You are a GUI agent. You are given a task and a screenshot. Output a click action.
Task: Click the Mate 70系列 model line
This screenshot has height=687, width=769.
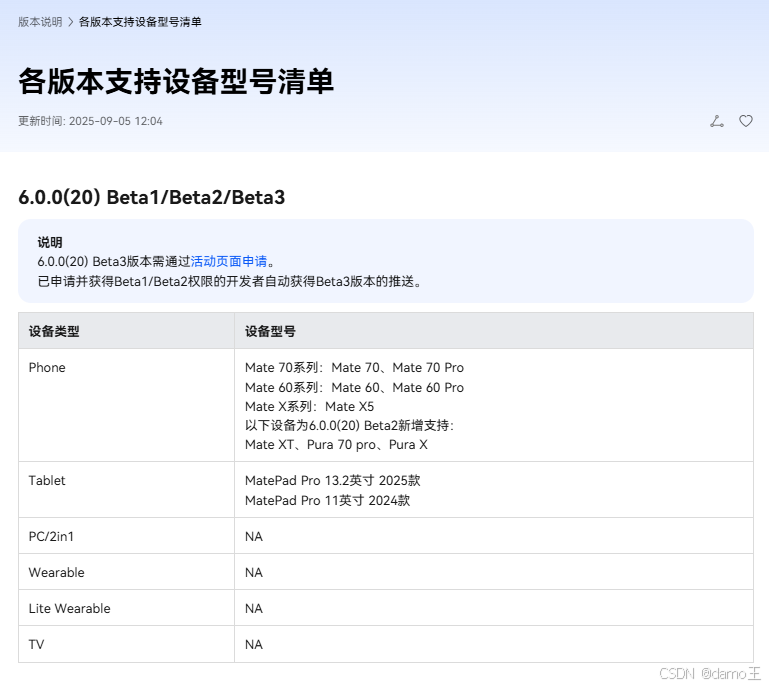click(x=354, y=367)
